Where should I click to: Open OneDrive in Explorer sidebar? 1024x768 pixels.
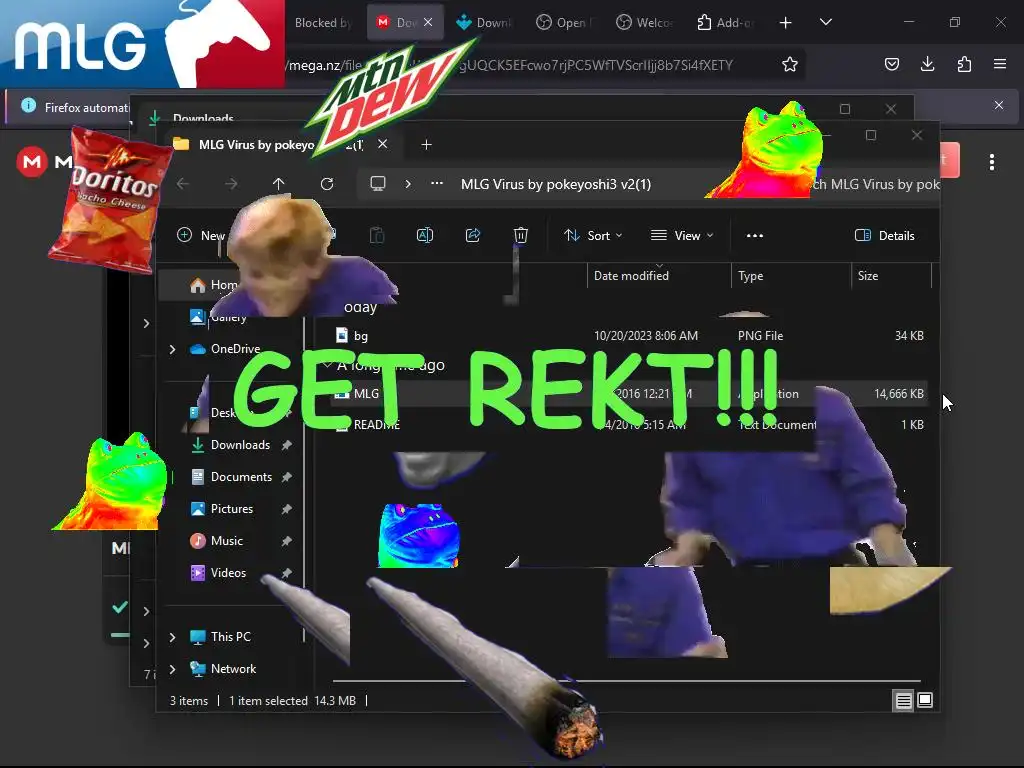[x=224, y=349]
